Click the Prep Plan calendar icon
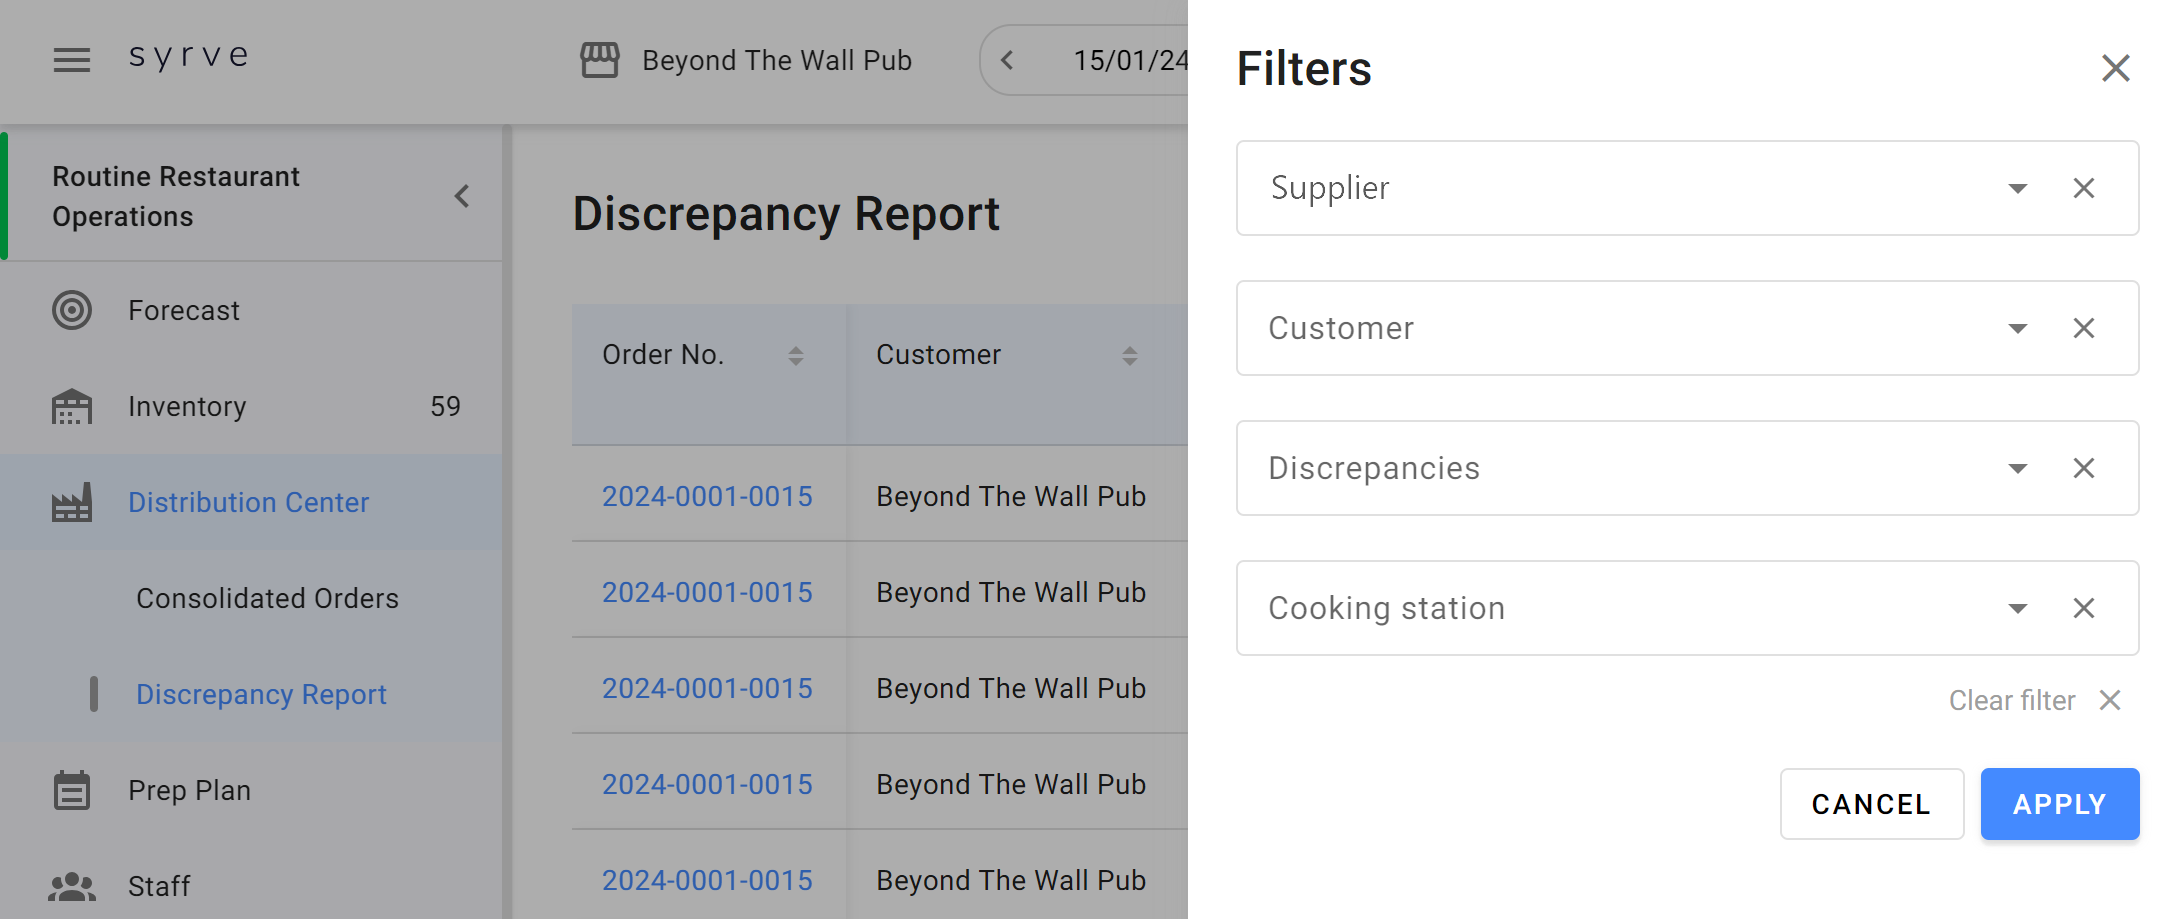Screen dimensions: 2182x919 [x=71, y=790]
